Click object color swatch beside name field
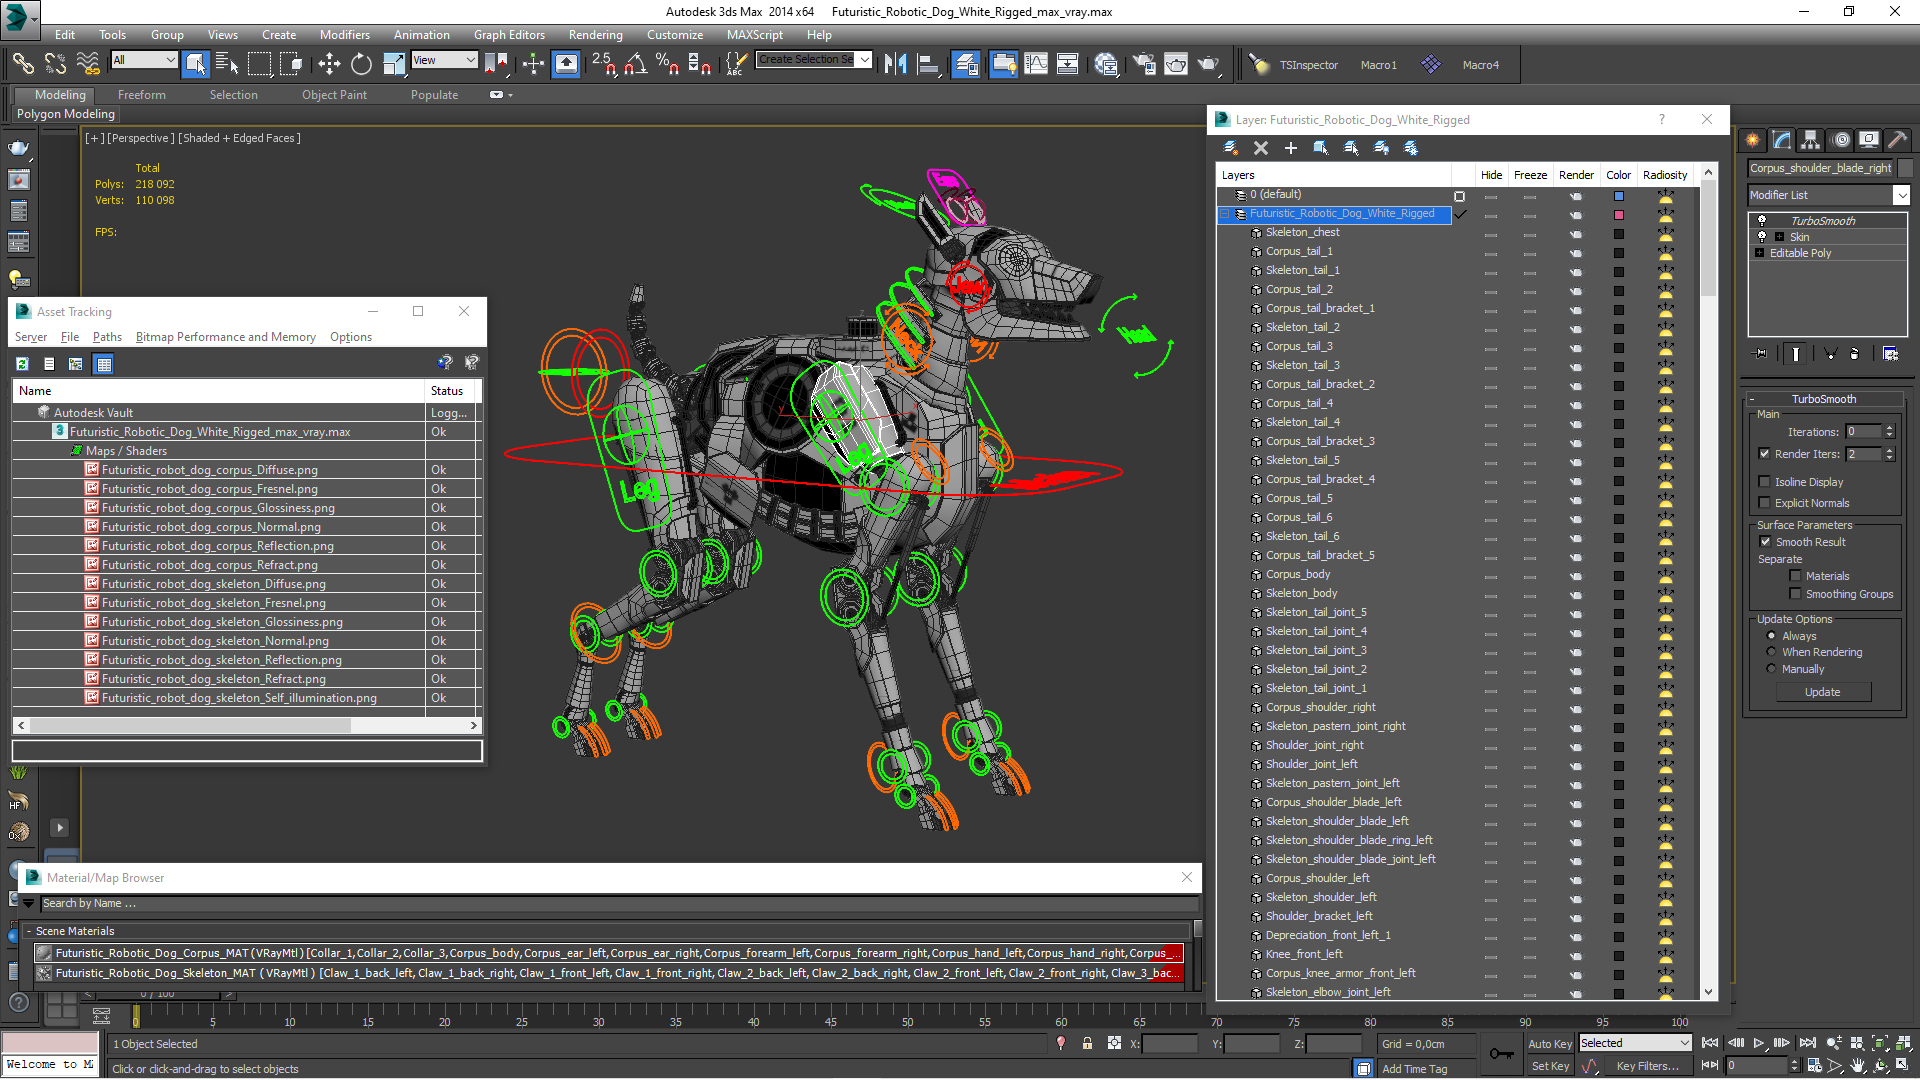This screenshot has height=1080, width=1920. click(1906, 168)
